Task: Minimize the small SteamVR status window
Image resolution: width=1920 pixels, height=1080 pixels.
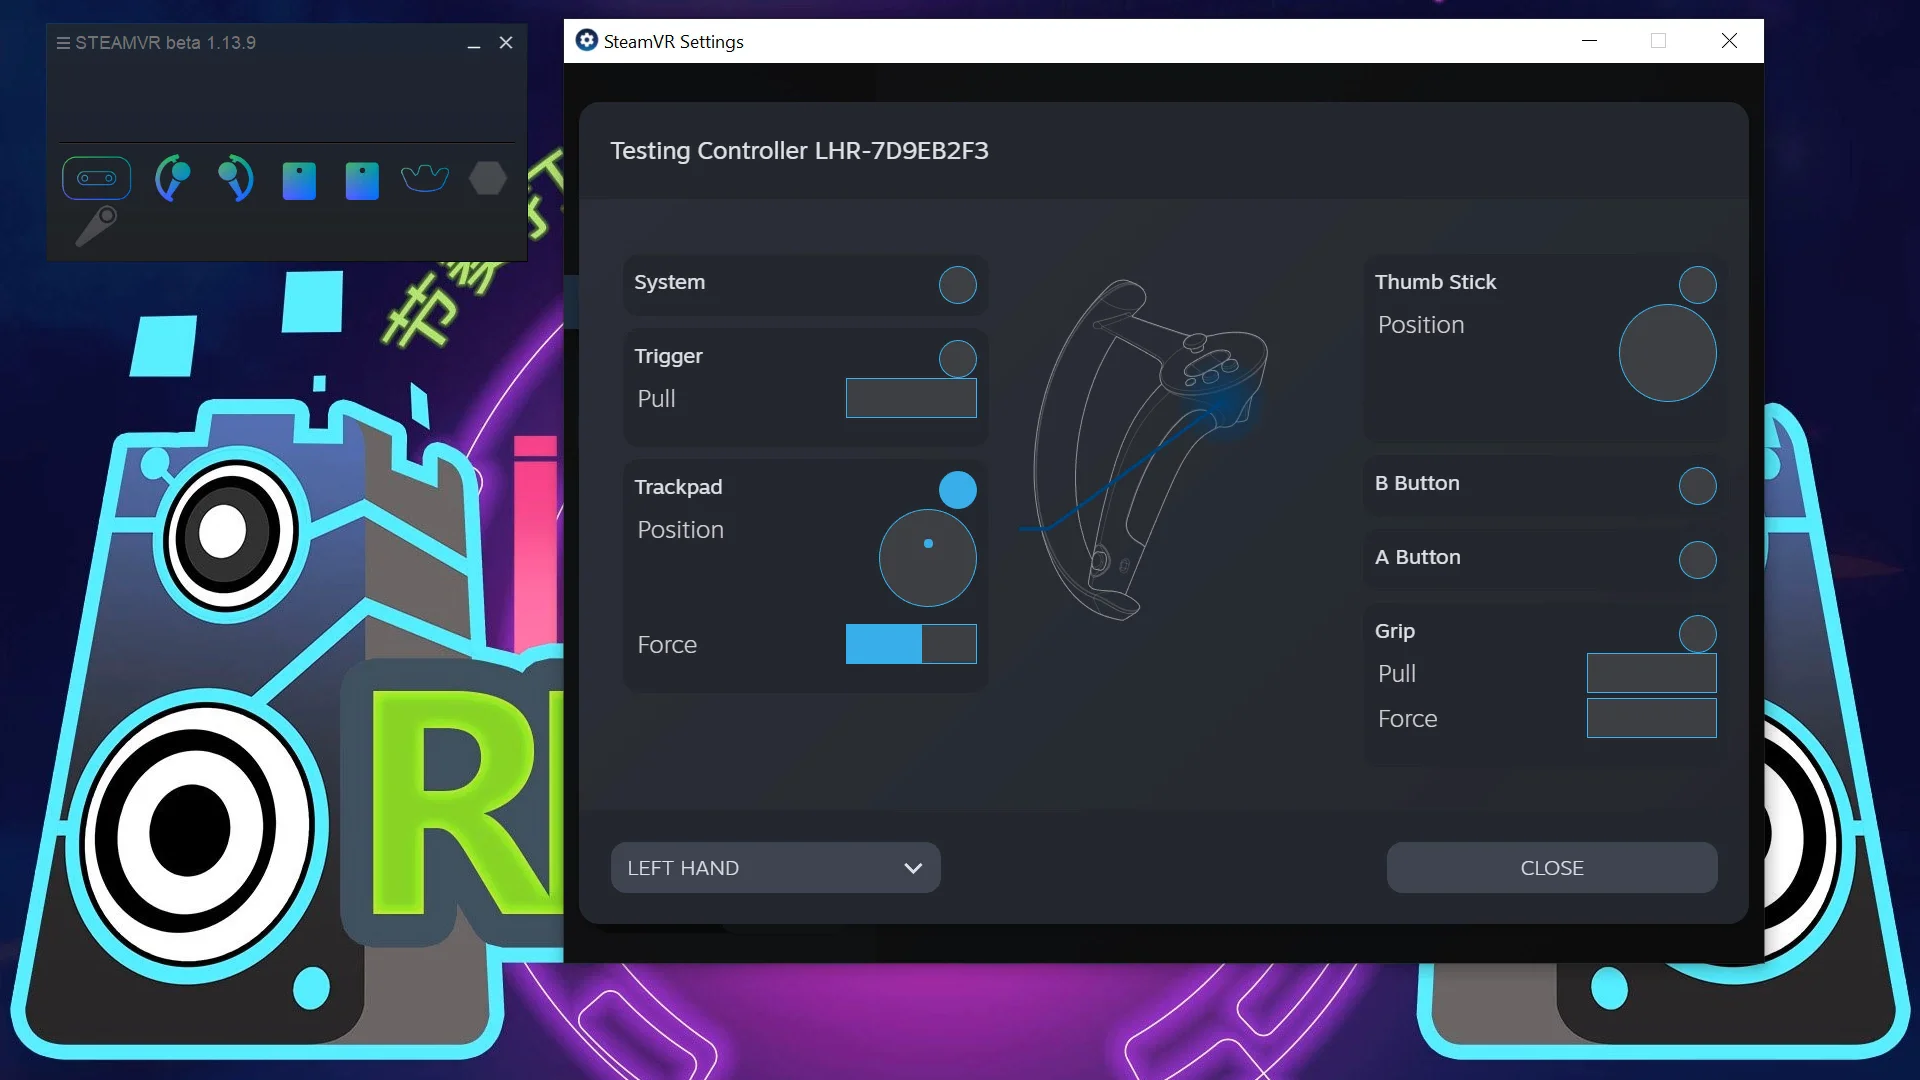Action: point(474,44)
